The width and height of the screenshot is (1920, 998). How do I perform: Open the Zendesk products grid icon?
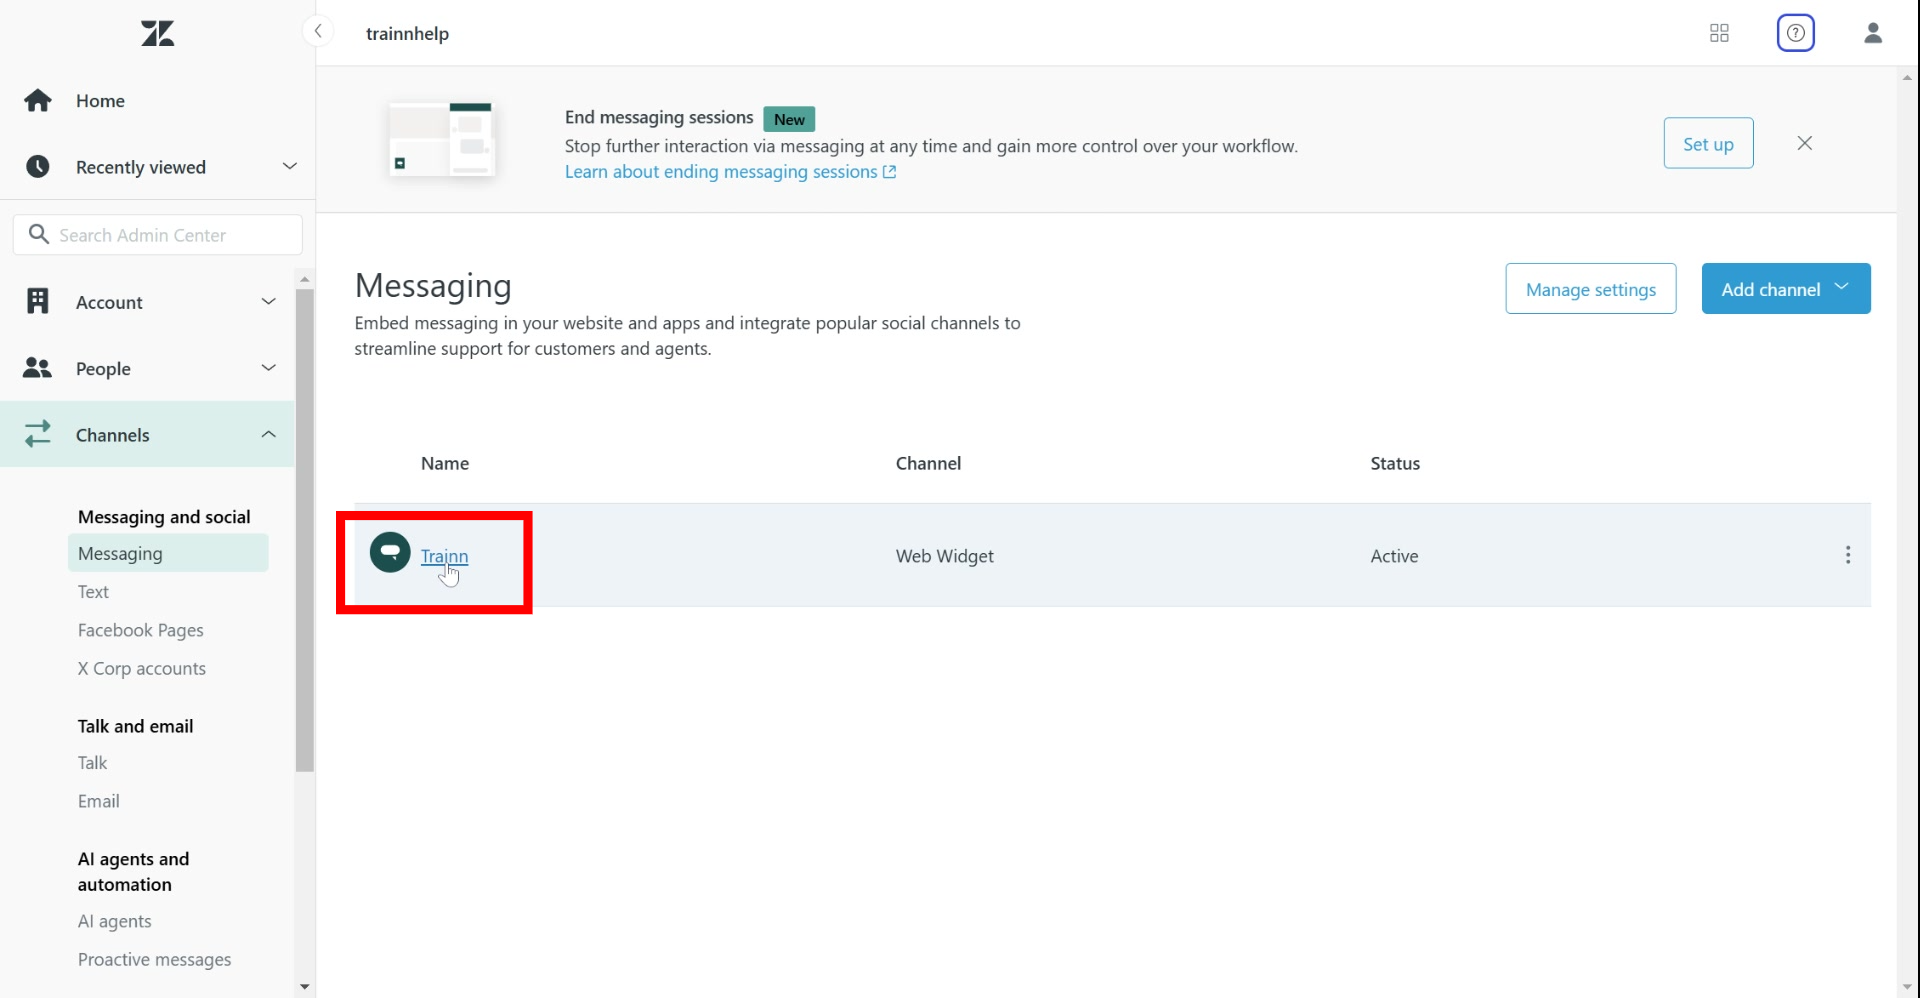click(1719, 34)
